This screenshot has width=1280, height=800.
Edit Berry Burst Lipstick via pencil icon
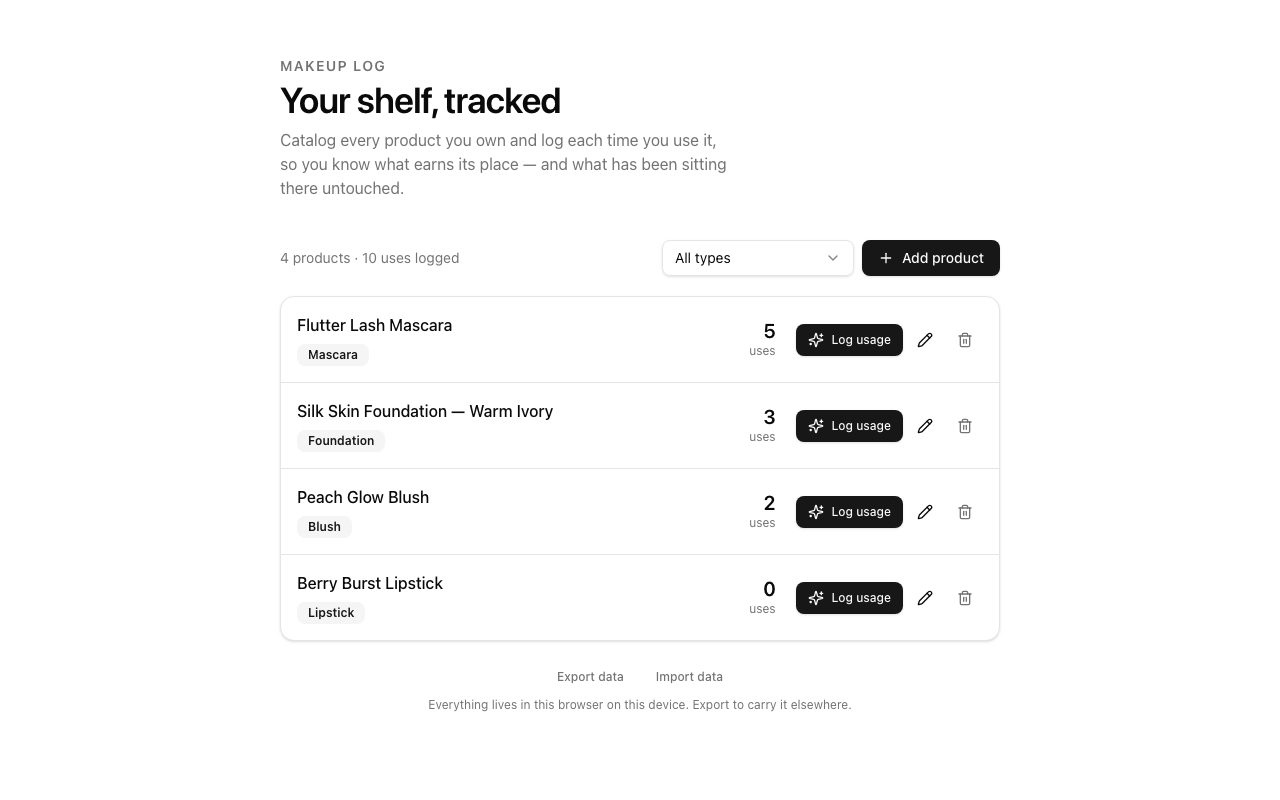tap(925, 598)
